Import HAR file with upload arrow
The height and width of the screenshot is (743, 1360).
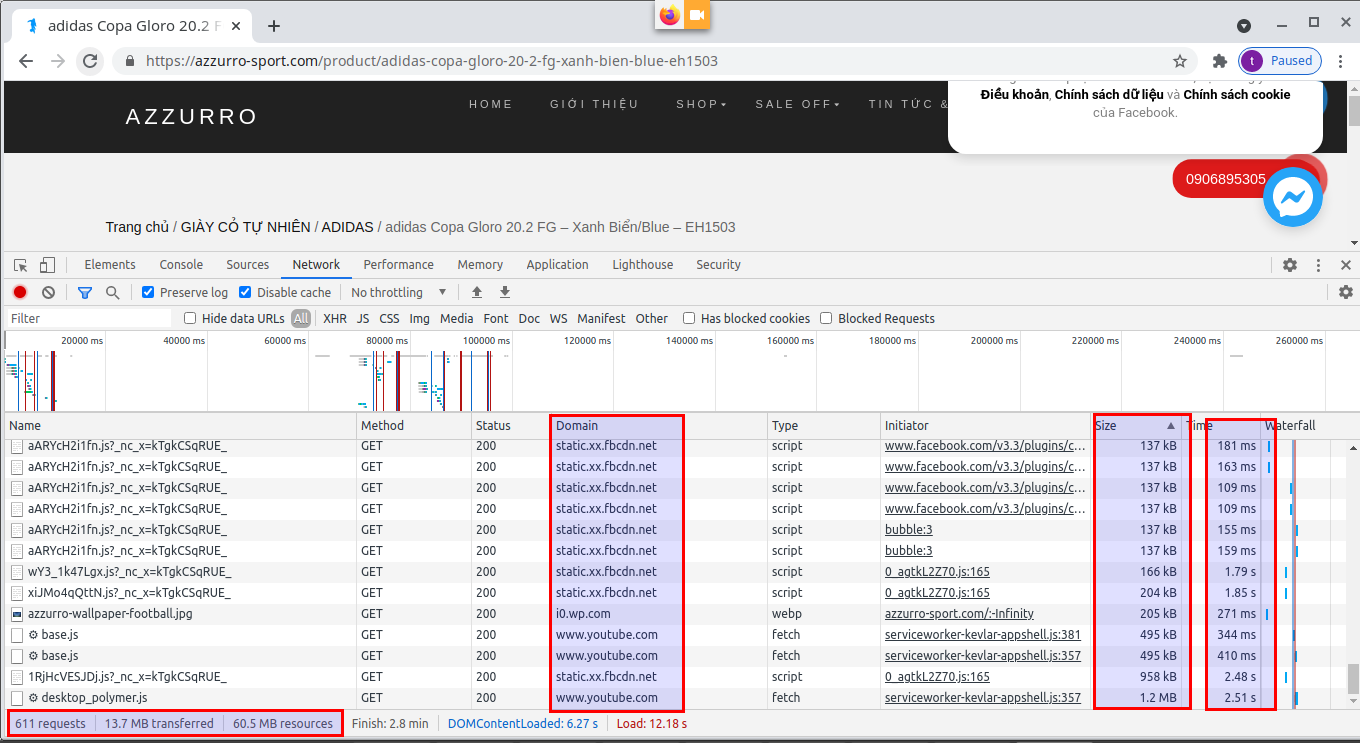[477, 292]
